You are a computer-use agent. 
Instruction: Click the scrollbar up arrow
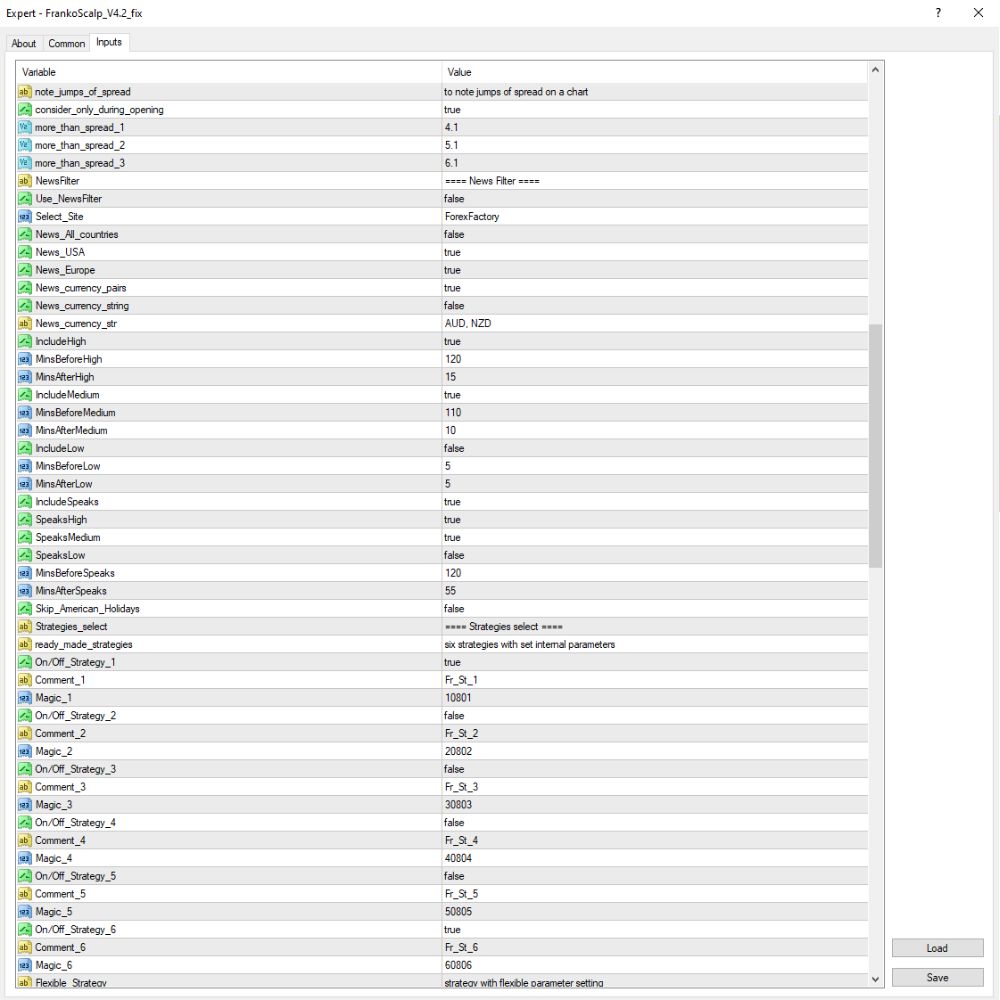pos(876,70)
